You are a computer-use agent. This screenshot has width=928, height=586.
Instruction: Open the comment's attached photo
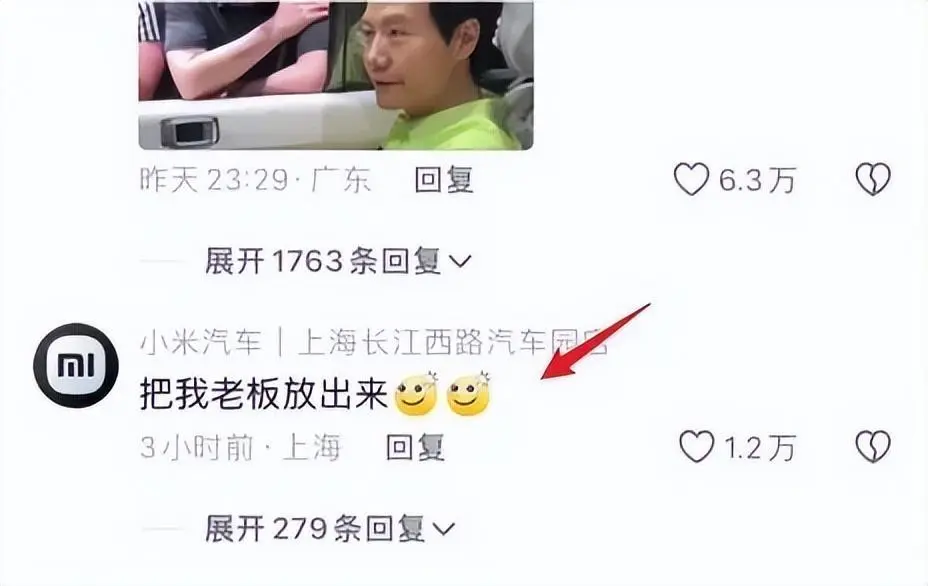click(336, 75)
